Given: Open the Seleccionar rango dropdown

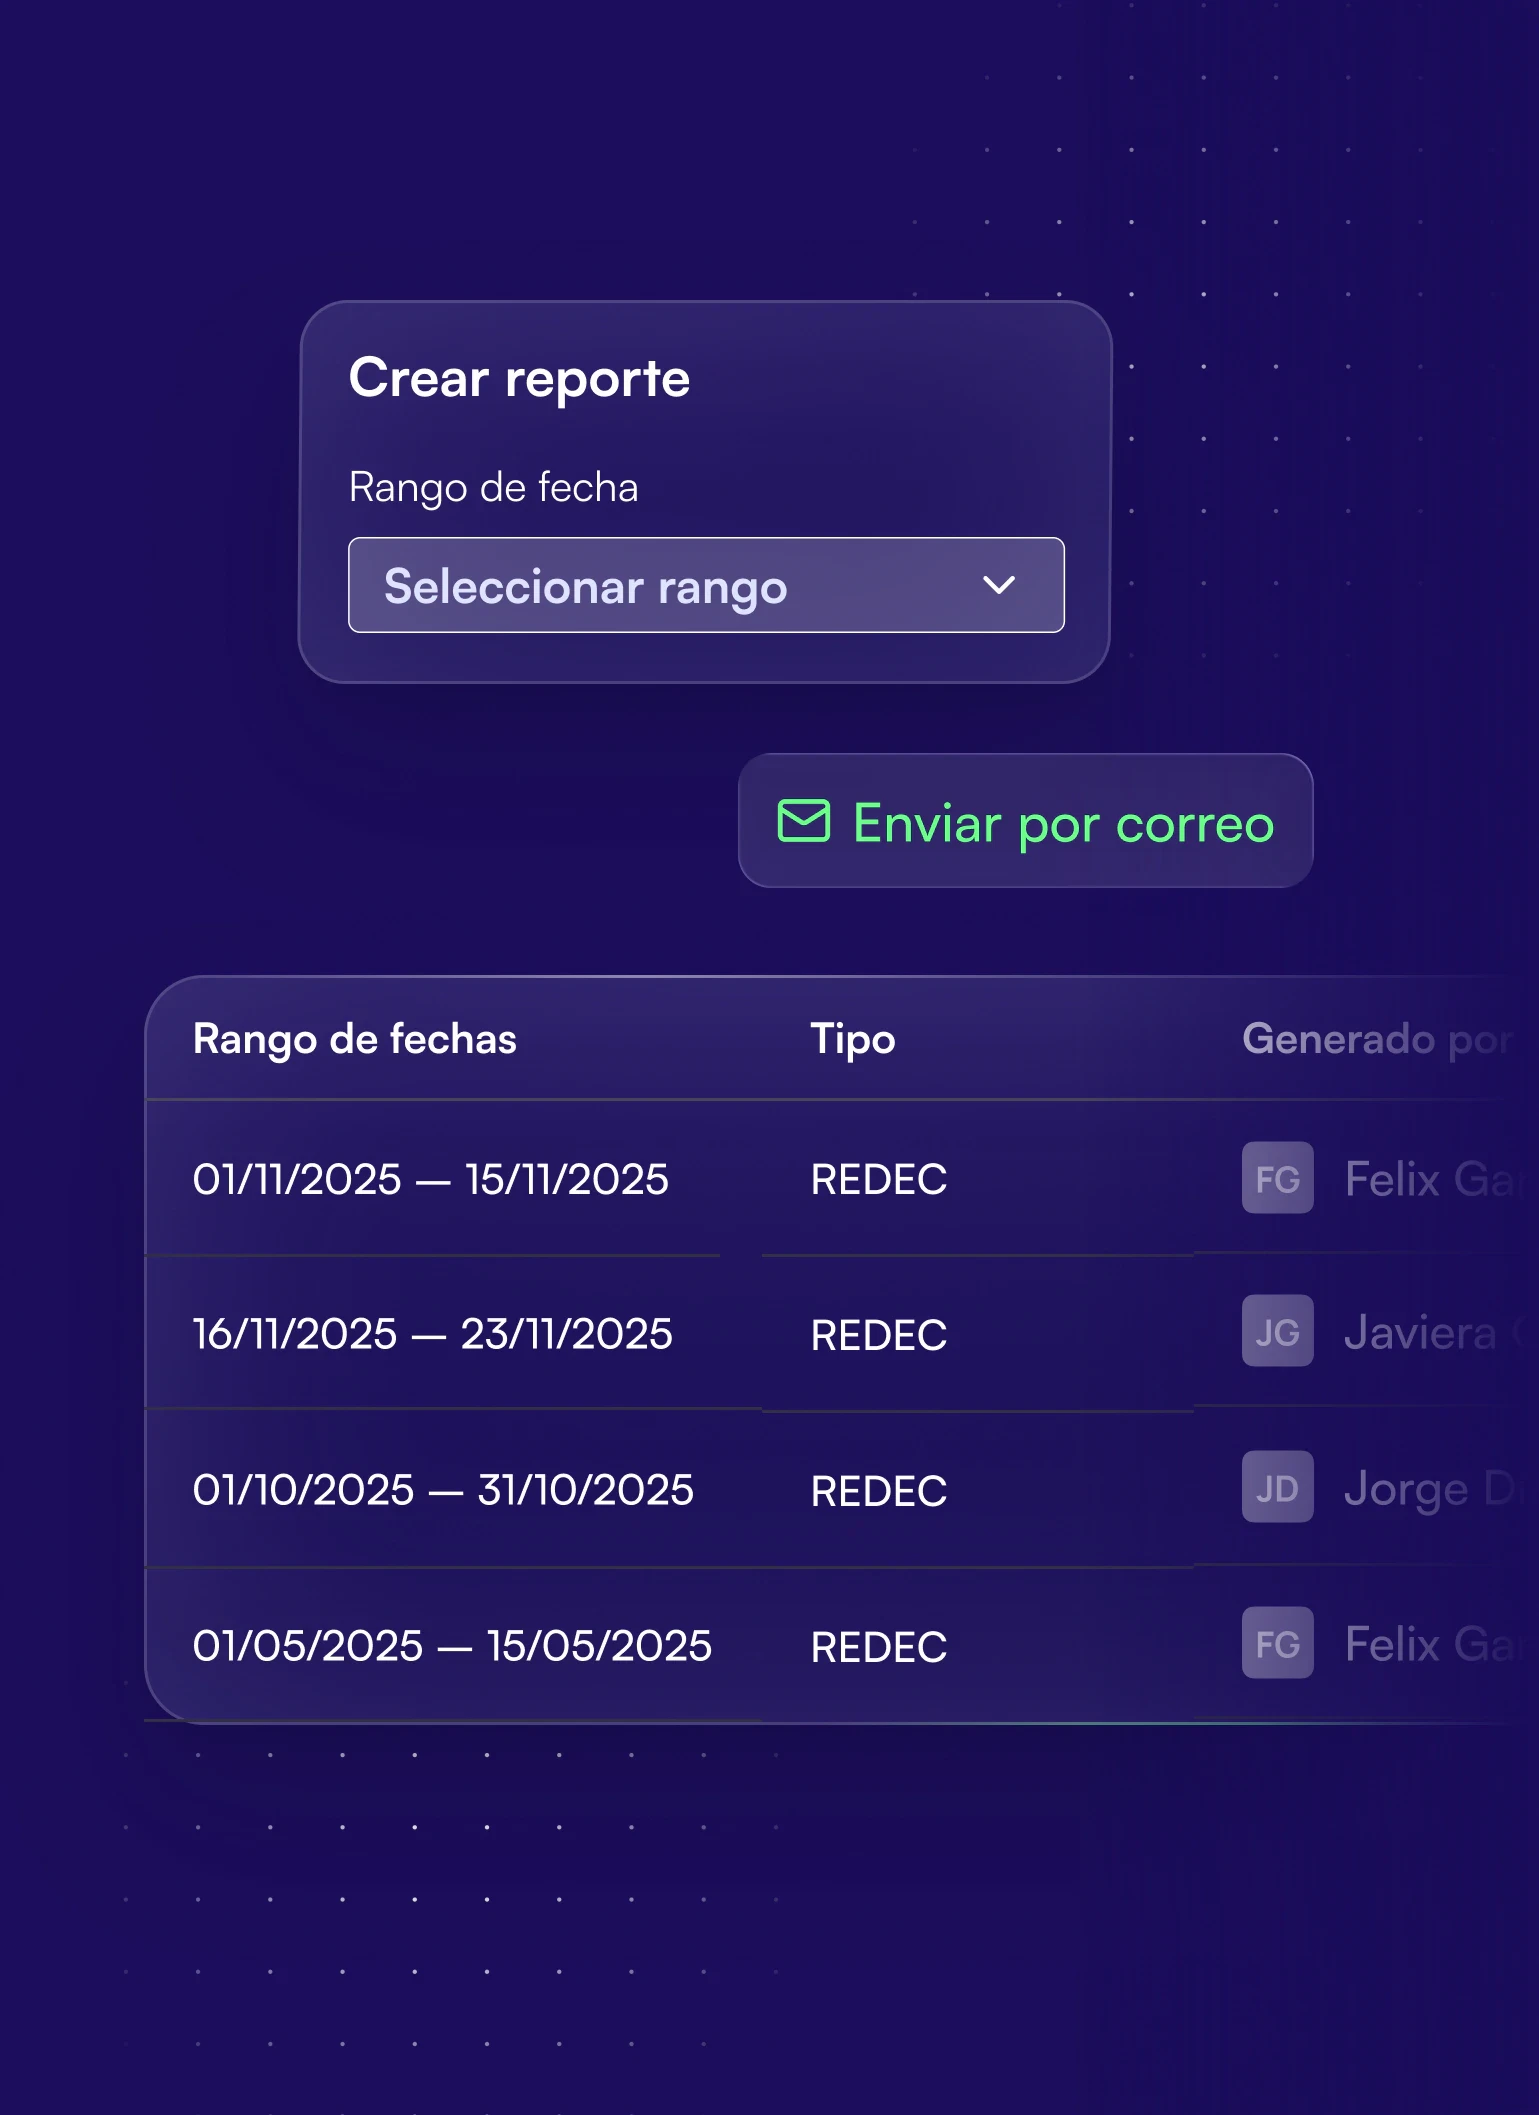Looking at the screenshot, I should point(706,585).
